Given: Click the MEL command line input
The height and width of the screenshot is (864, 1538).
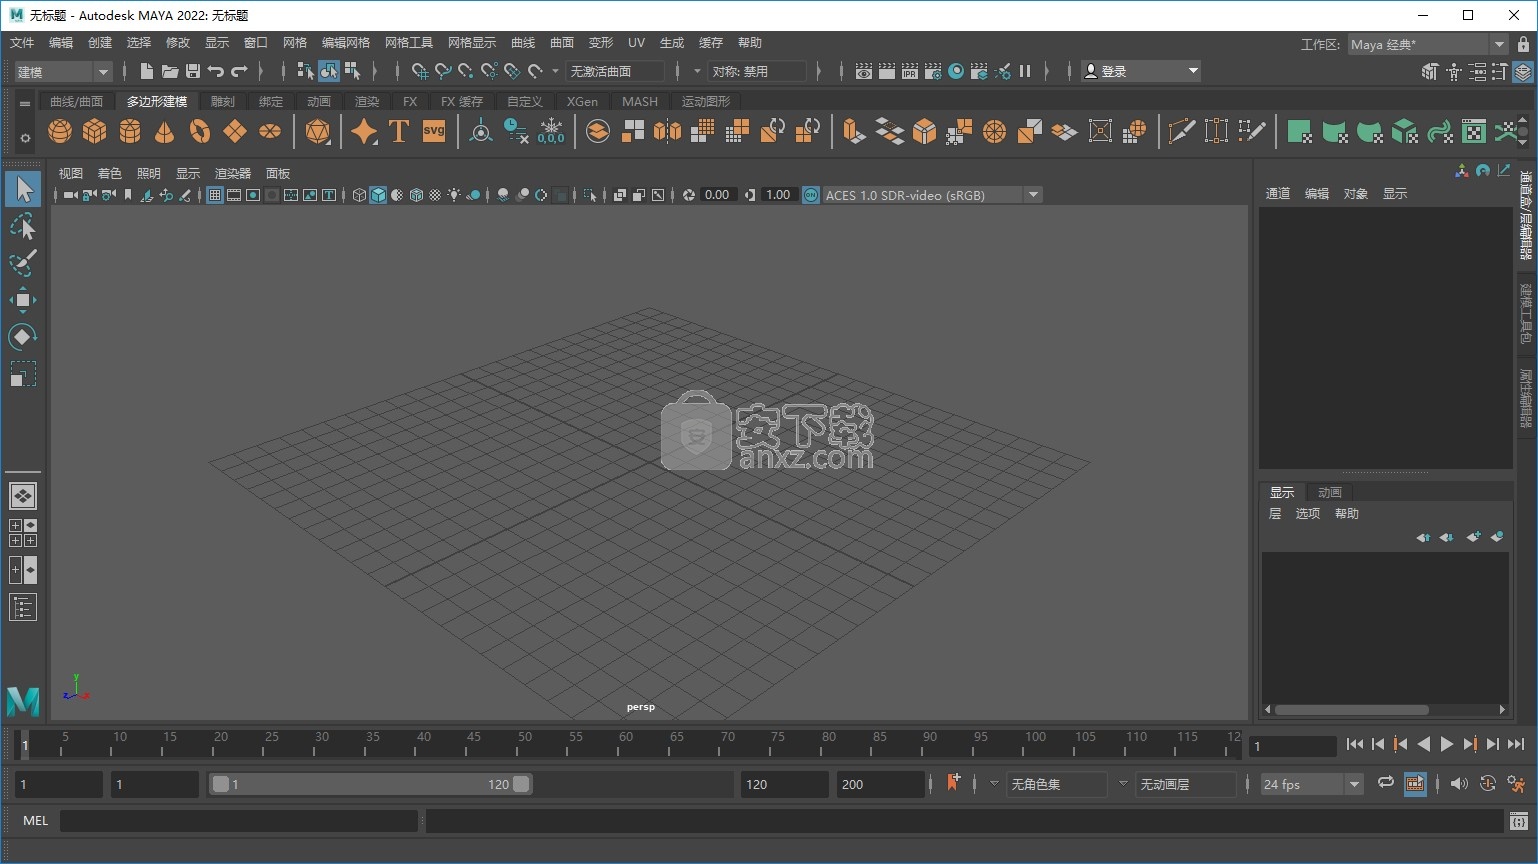Looking at the screenshot, I should (x=239, y=821).
